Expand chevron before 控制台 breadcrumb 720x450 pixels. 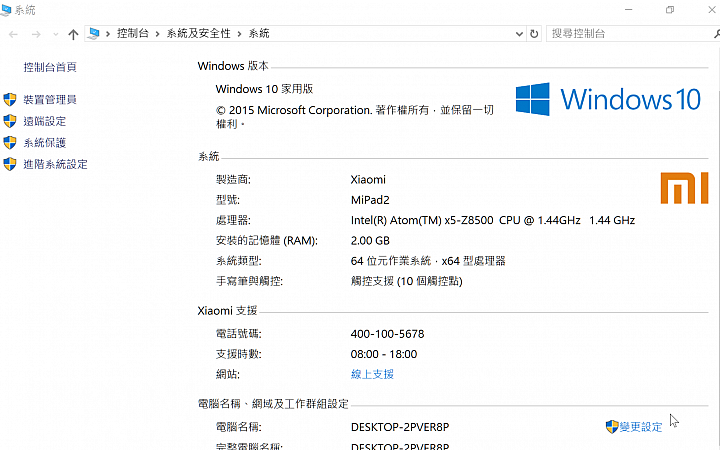108,34
